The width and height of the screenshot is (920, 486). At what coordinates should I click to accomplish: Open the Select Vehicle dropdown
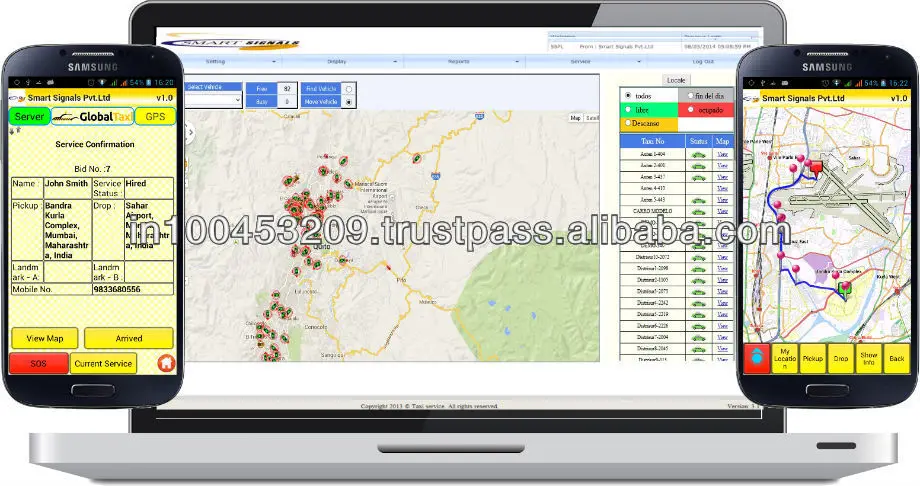[212, 100]
